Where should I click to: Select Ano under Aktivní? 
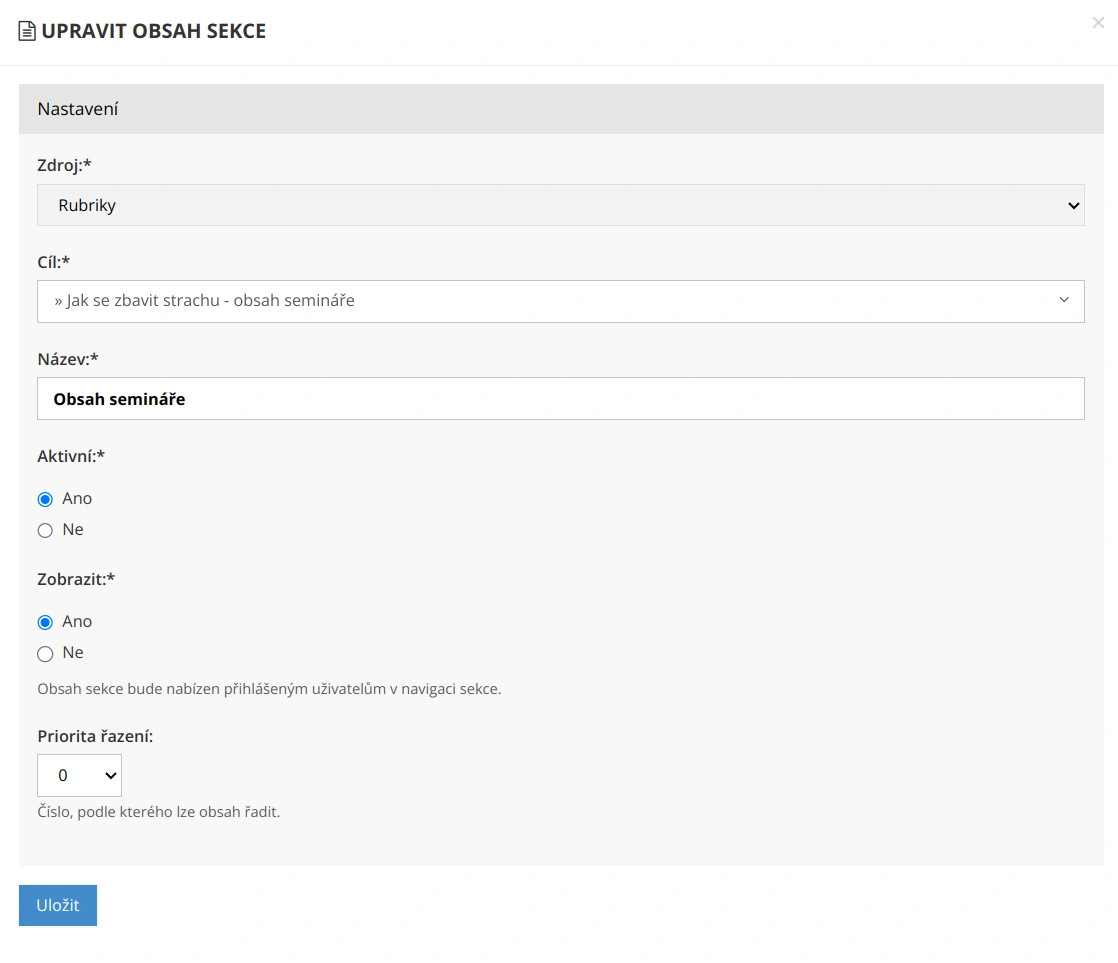(x=45, y=499)
